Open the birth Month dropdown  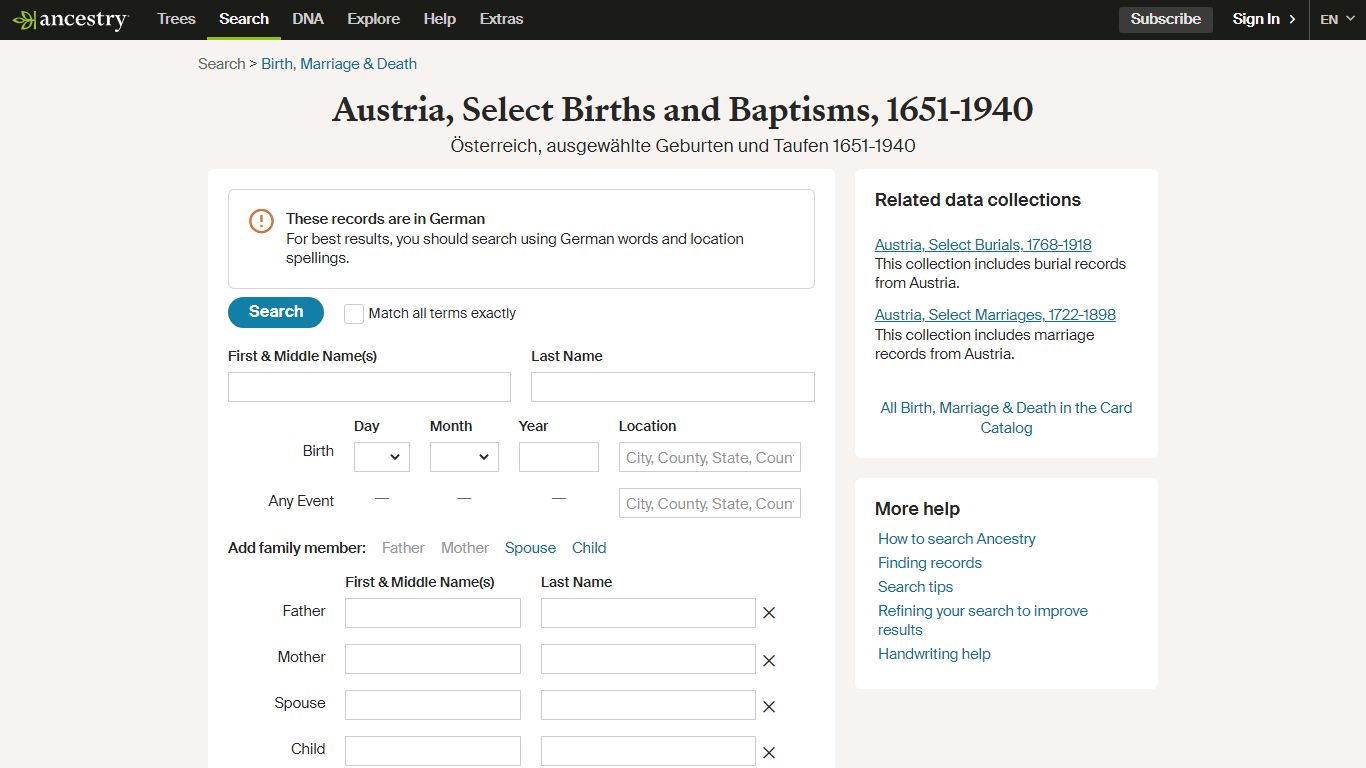point(464,457)
